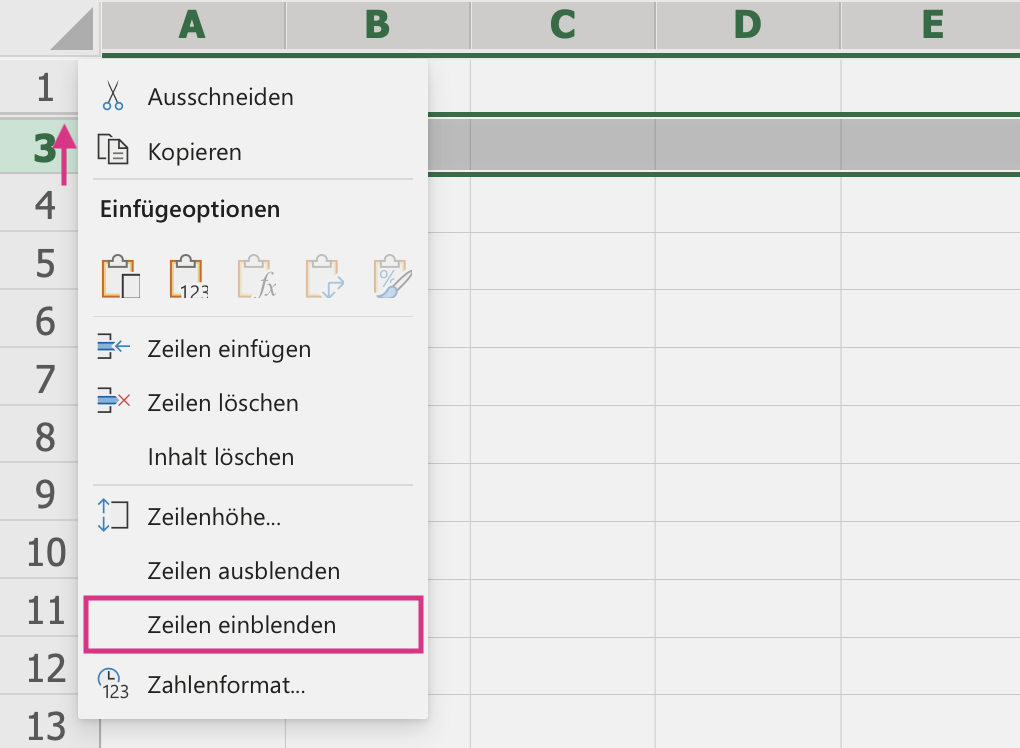Viewport: 1020px width, 748px height.
Task: Select Inhalt löschen menu entry
Action: click(x=220, y=457)
